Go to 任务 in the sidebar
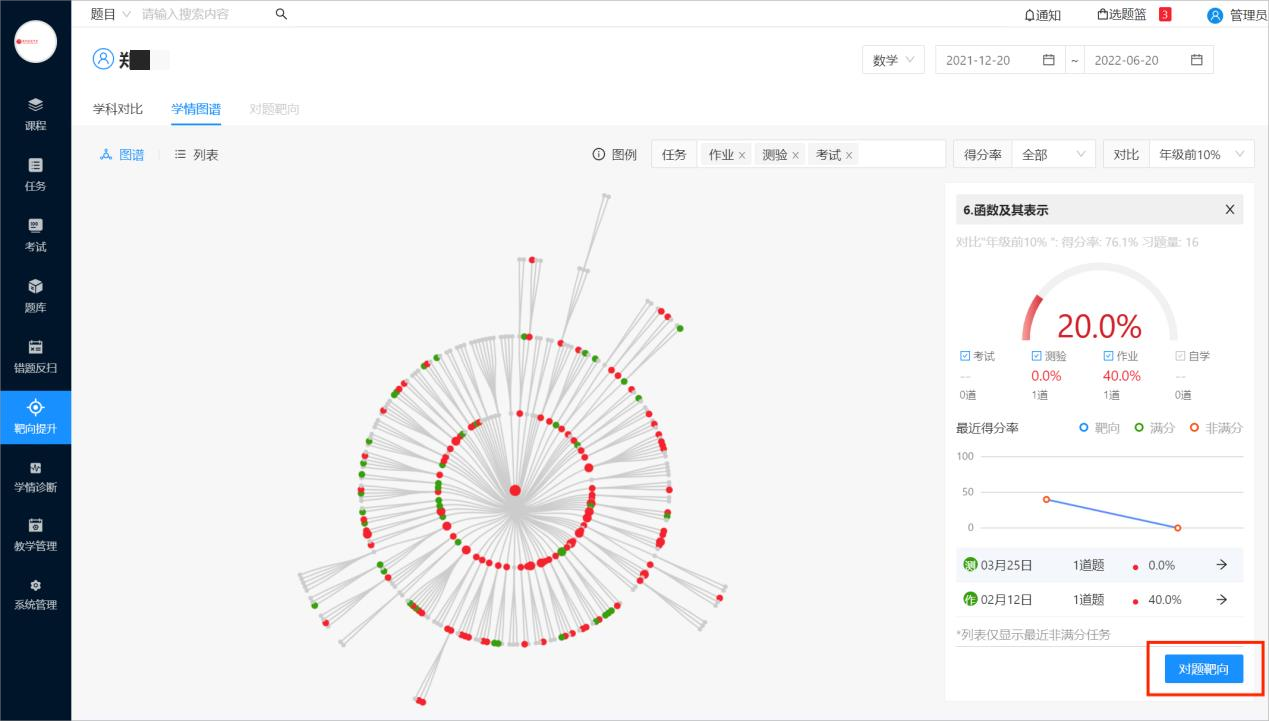Image resolution: width=1269 pixels, height=721 pixels. coord(35,175)
